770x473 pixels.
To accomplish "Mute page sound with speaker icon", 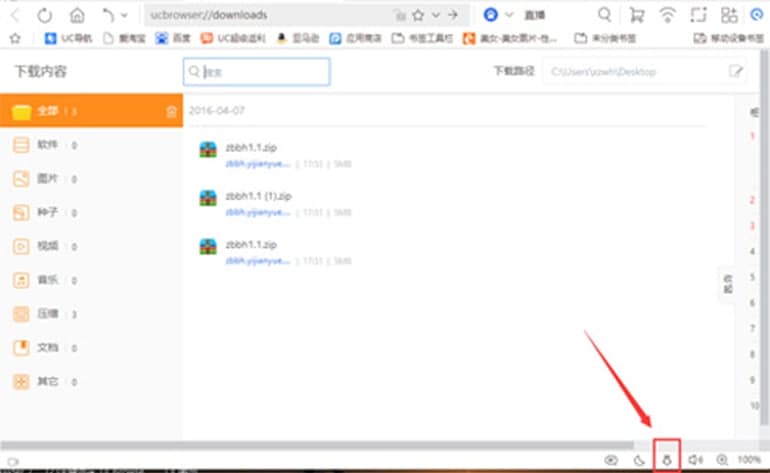I will click(695, 460).
